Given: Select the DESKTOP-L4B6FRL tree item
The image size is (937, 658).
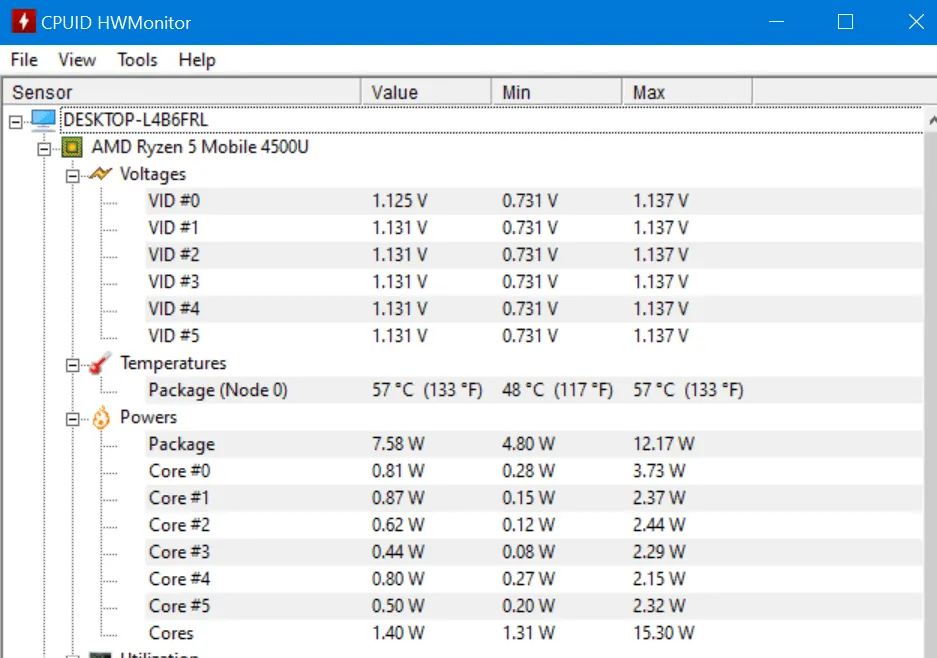Looking at the screenshot, I should tap(136, 120).
